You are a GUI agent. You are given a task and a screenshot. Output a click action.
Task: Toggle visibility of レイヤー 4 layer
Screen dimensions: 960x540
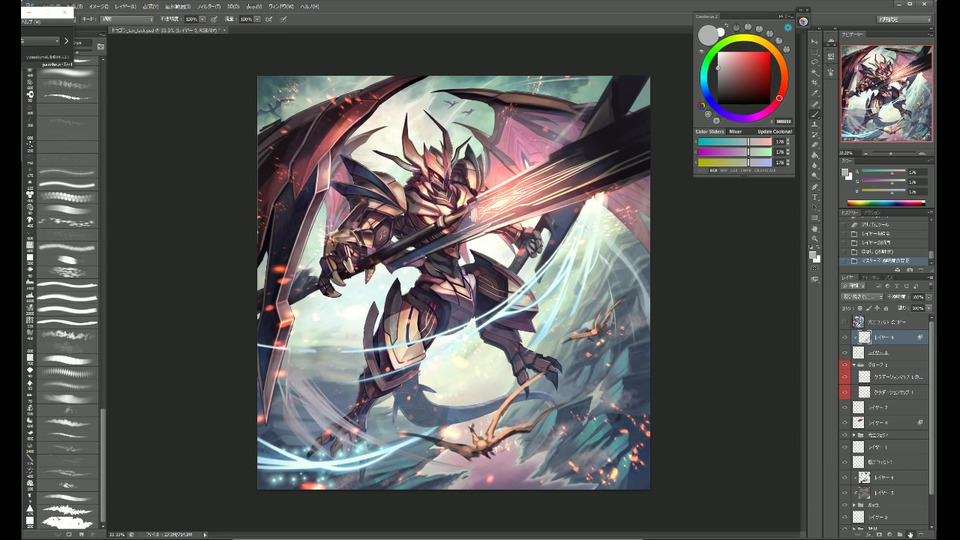coord(845,423)
